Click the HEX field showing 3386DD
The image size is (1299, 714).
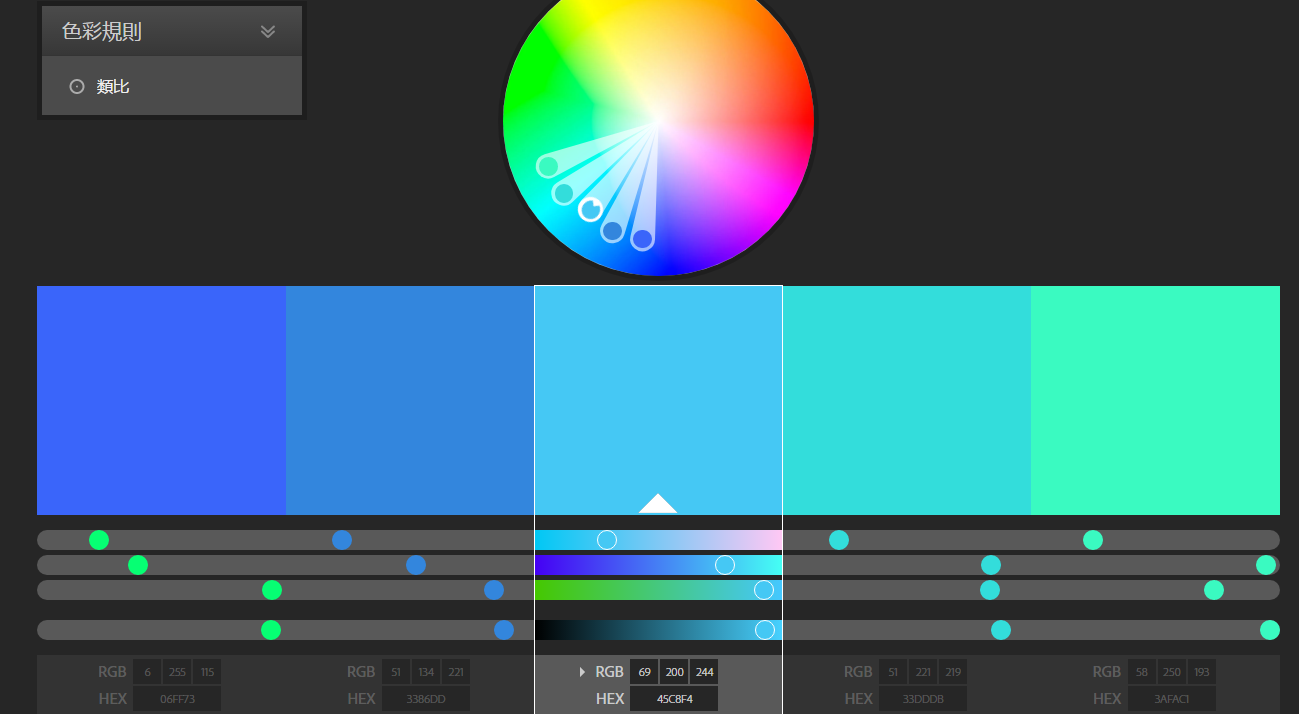425,699
